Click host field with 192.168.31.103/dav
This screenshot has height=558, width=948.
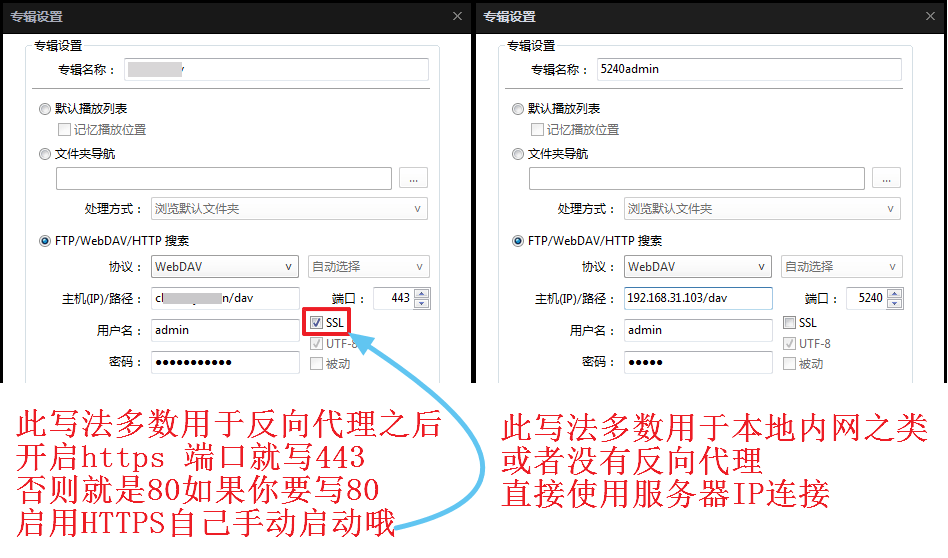[698, 299]
